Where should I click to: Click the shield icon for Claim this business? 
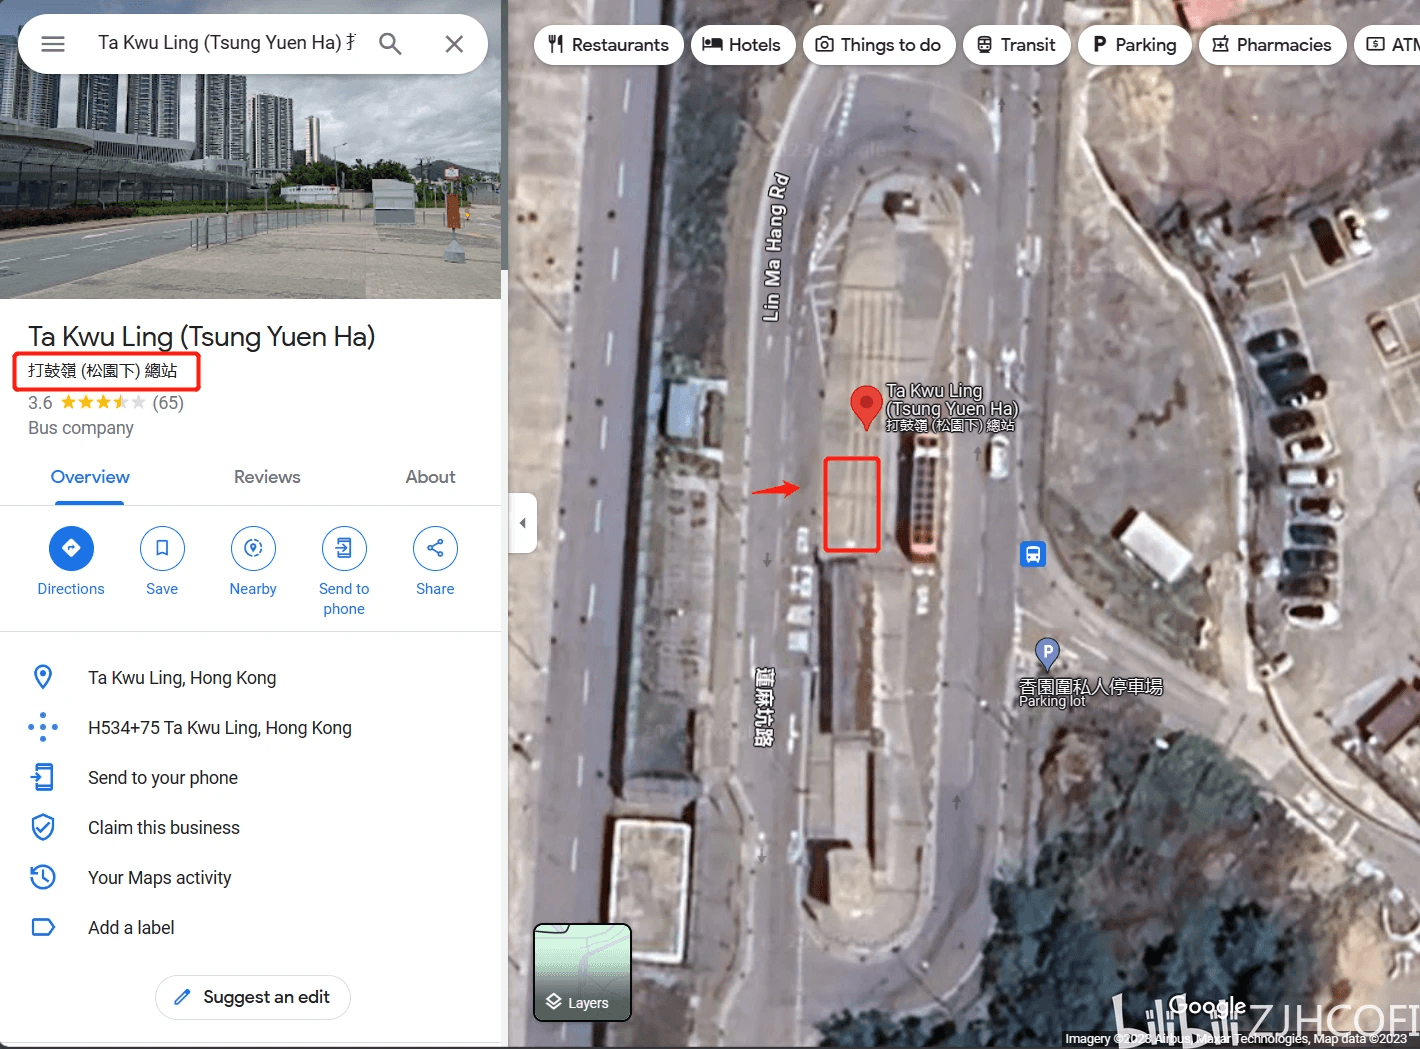click(43, 827)
